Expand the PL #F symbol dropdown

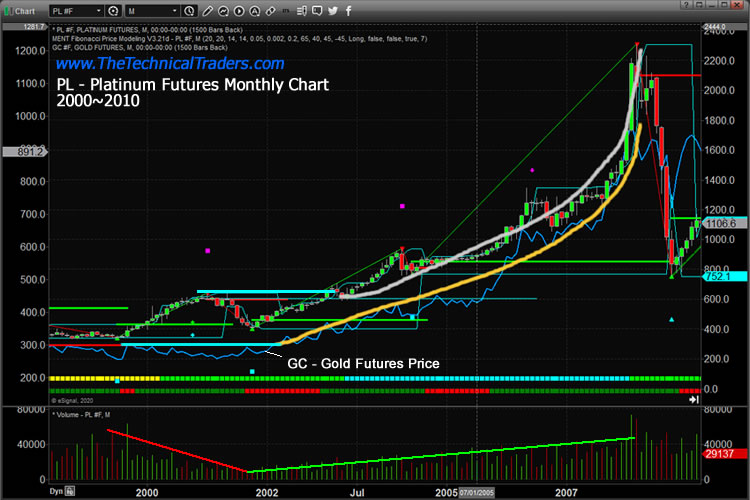click(99, 9)
